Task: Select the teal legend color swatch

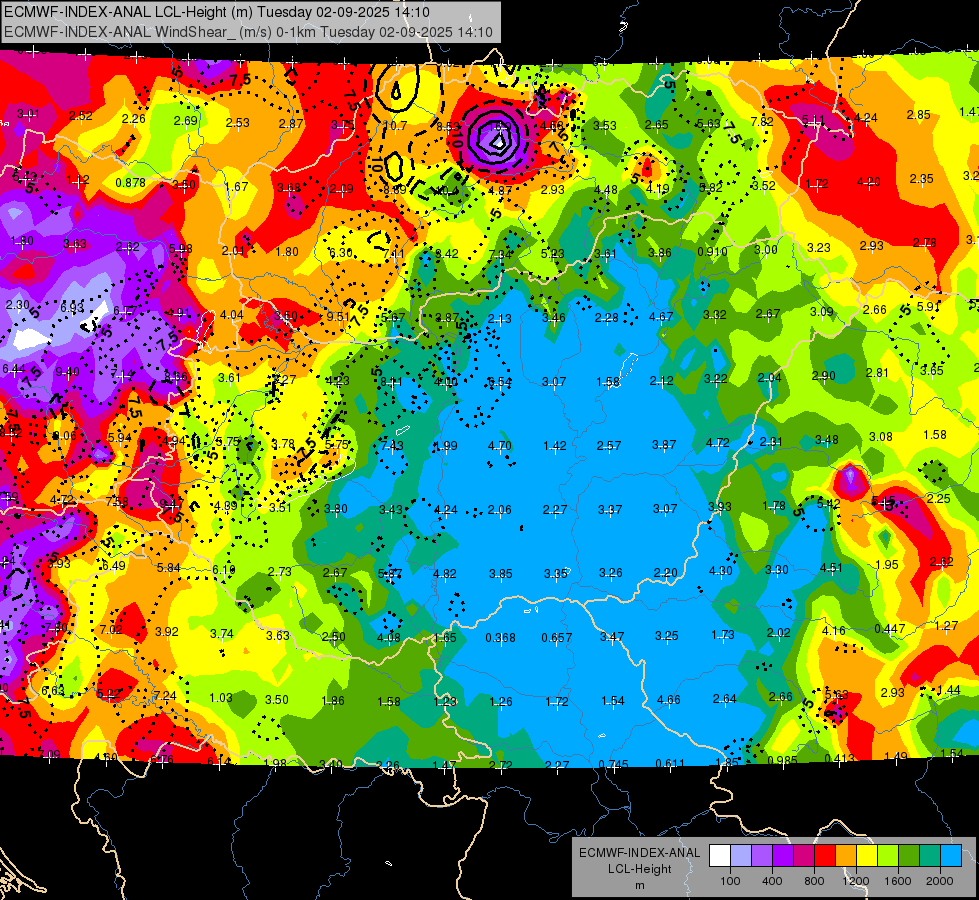Action: [930, 856]
